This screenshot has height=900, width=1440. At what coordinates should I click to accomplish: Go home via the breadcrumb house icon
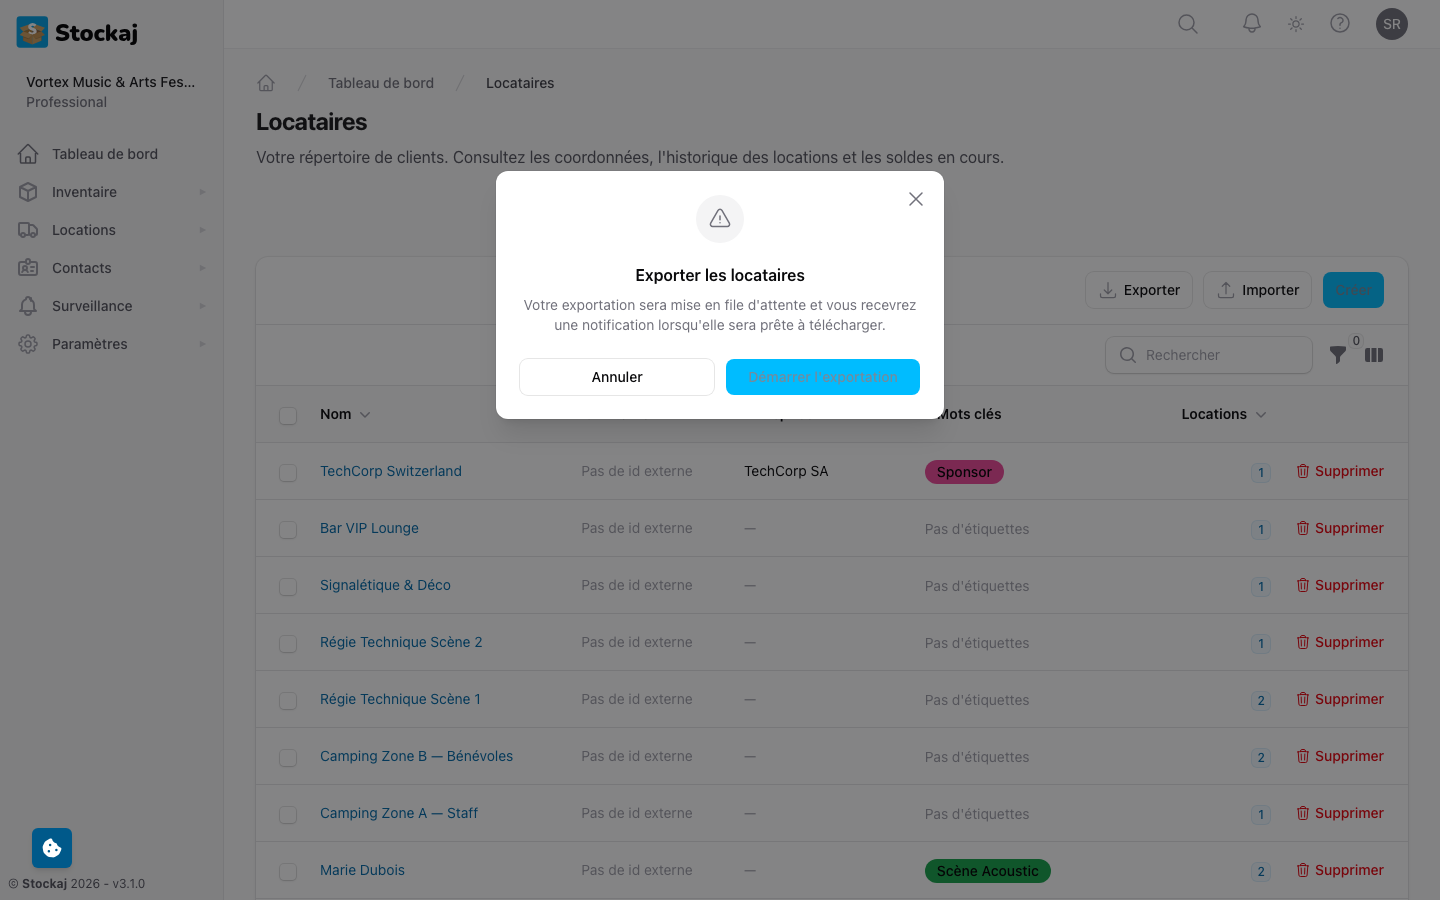click(x=266, y=83)
